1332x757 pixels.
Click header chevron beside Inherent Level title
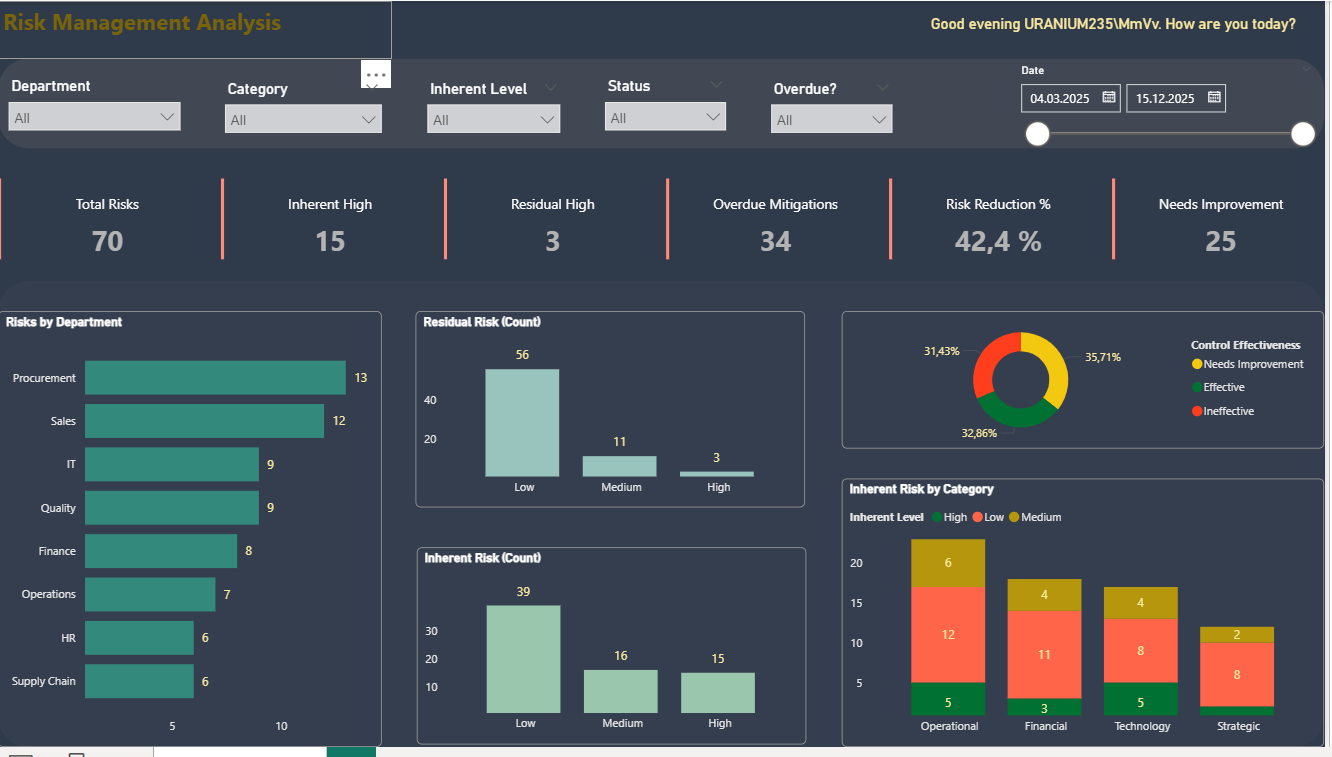(550, 88)
